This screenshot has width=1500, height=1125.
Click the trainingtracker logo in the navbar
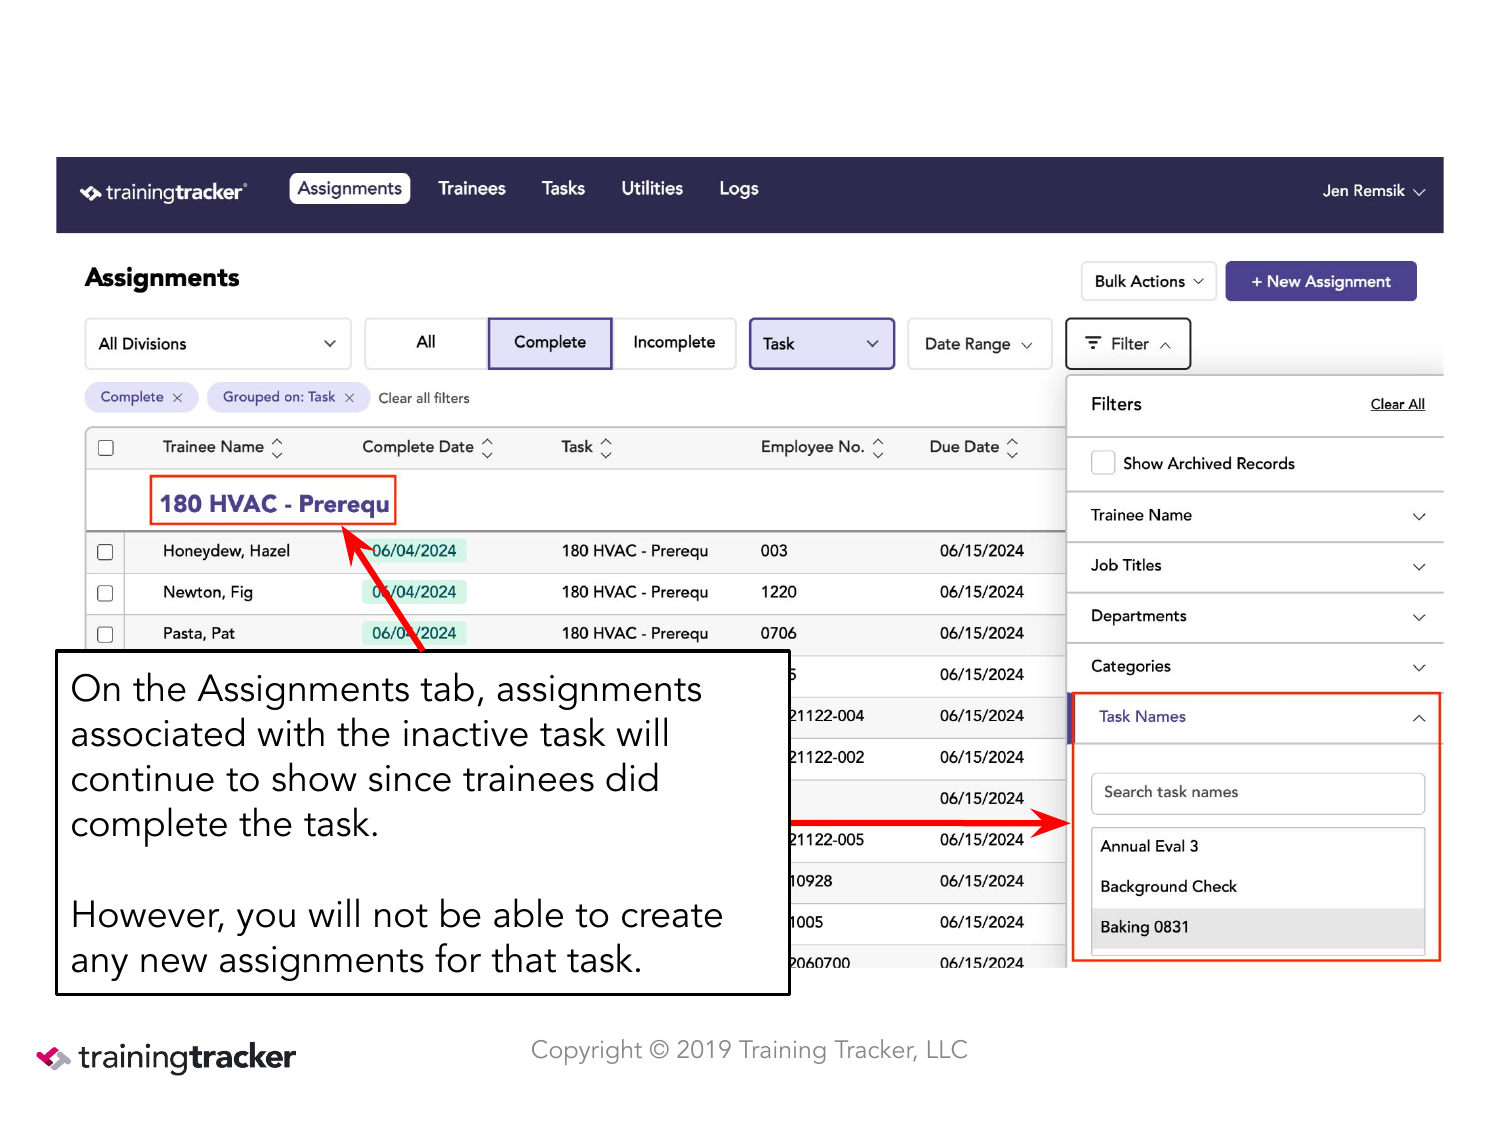[x=164, y=191]
